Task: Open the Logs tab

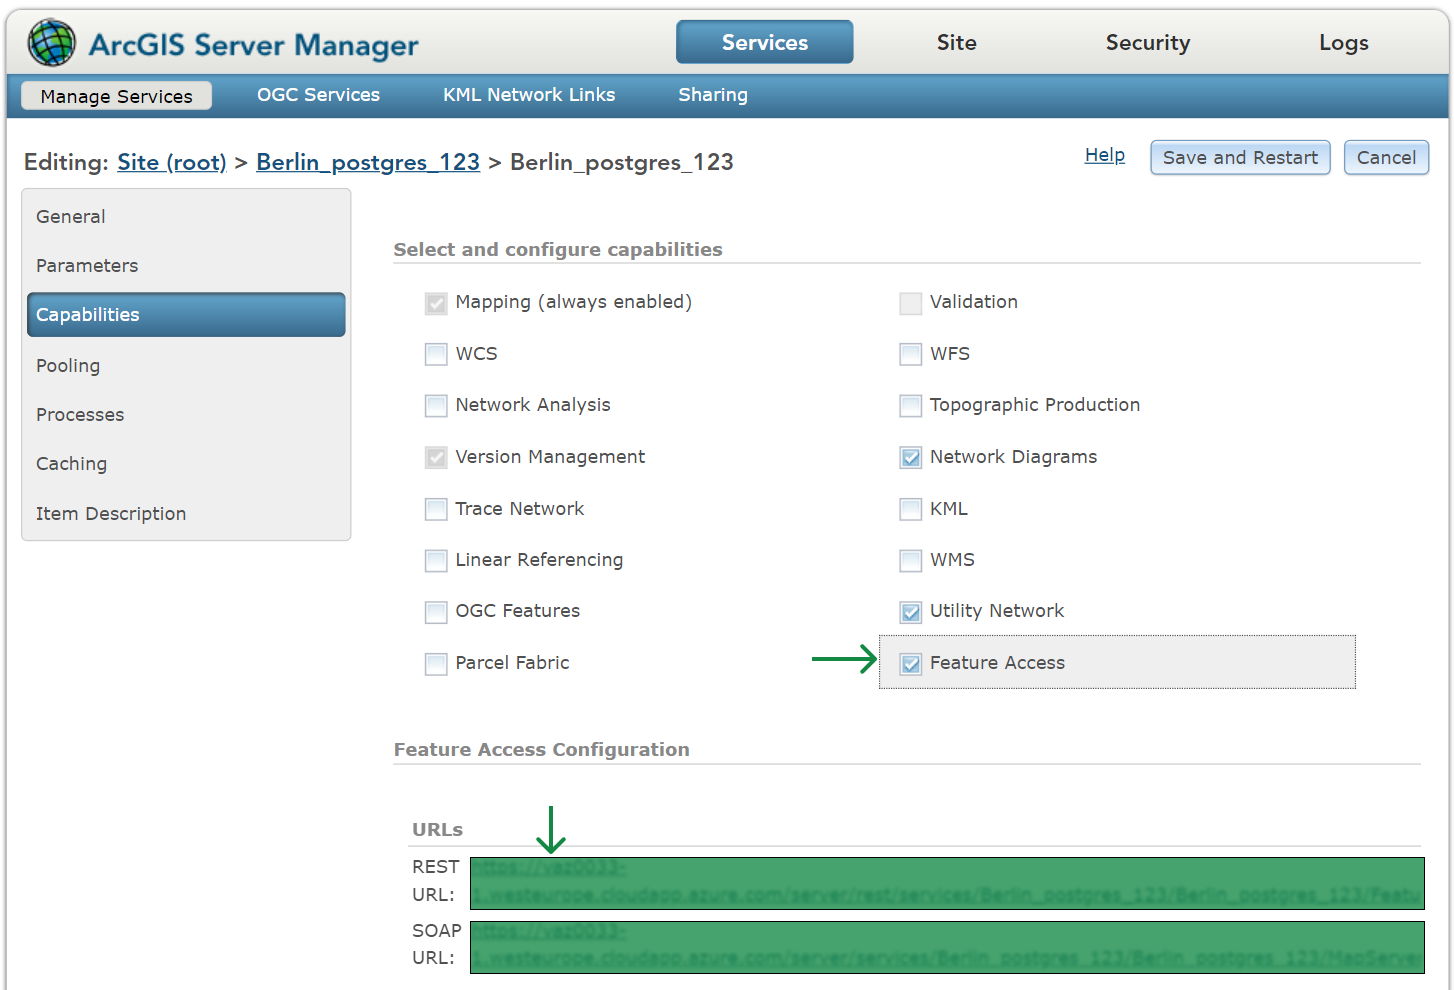Action: [1343, 42]
